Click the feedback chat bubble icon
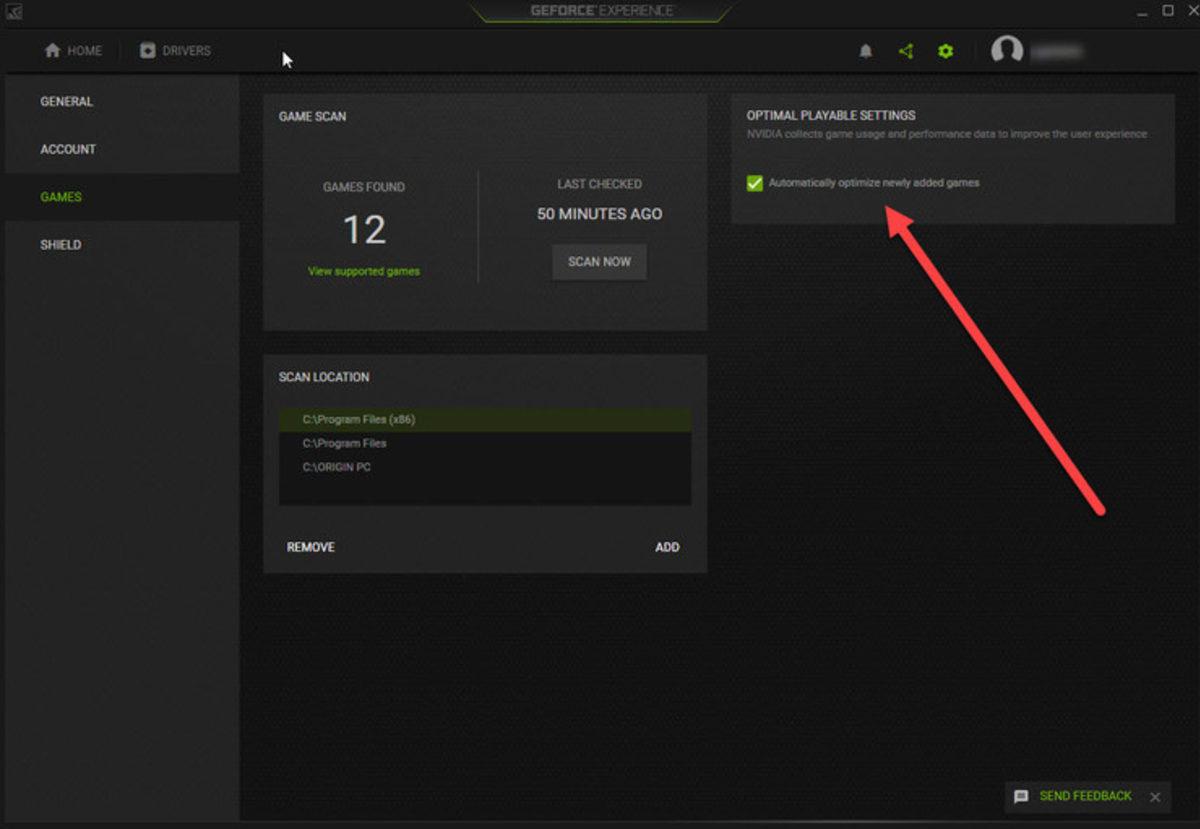Screen dimensions: 1200x829 coord(1020,796)
